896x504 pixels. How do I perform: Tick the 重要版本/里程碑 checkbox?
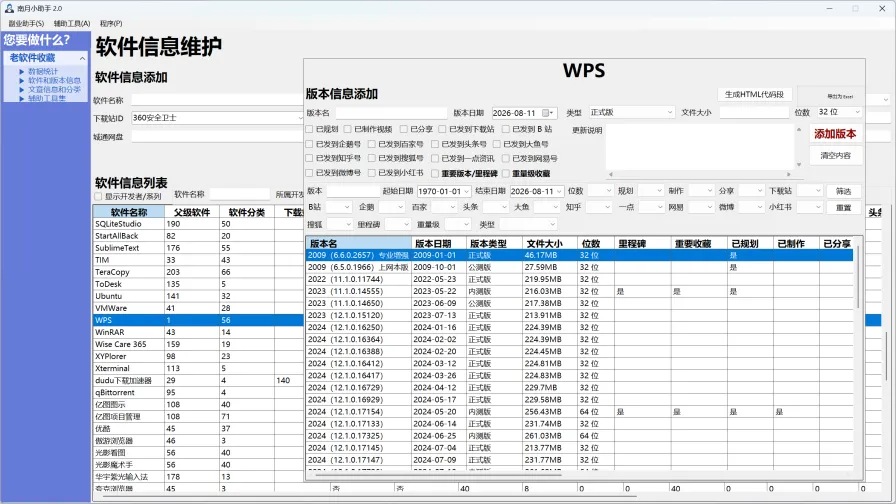[x=435, y=173]
